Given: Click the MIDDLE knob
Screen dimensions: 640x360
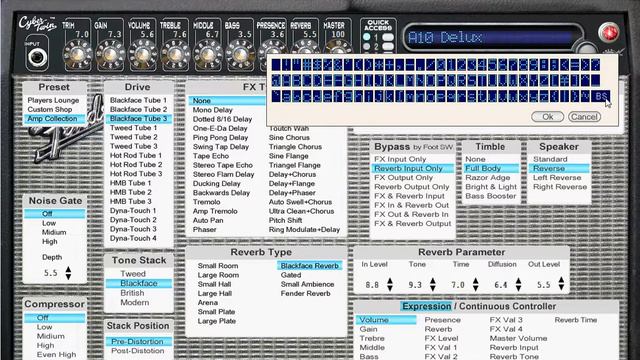Looking at the screenshot, I should coord(208,56).
